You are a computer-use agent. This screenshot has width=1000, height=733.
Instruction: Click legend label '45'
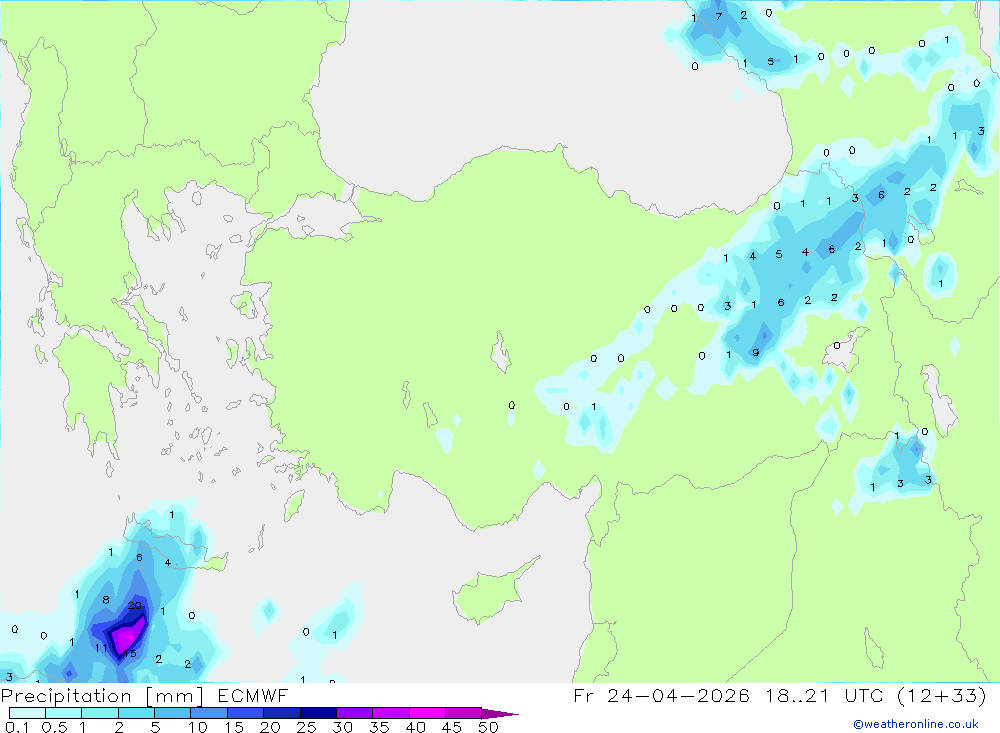(x=452, y=727)
